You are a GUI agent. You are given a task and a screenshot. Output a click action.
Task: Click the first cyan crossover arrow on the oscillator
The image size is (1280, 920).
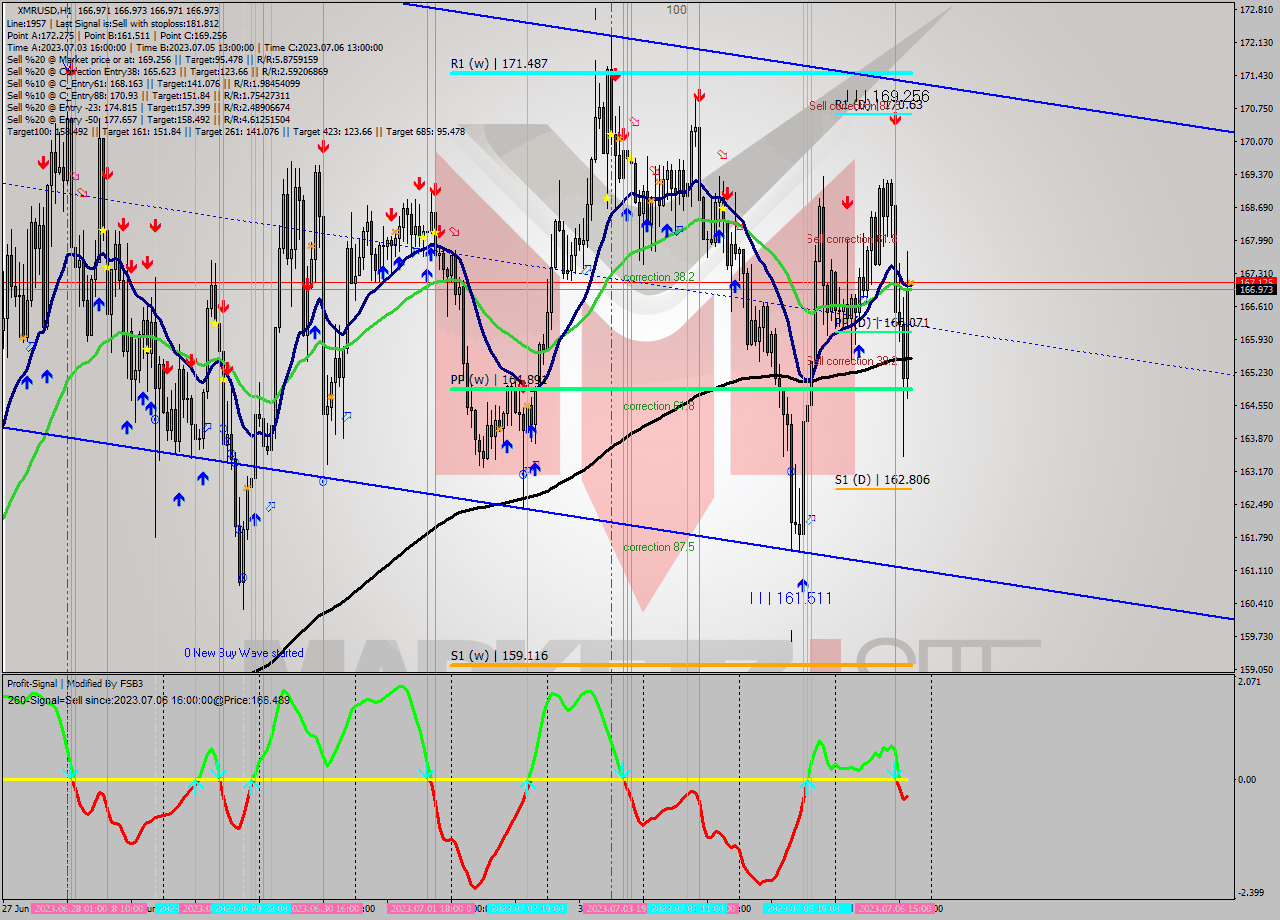click(x=68, y=773)
